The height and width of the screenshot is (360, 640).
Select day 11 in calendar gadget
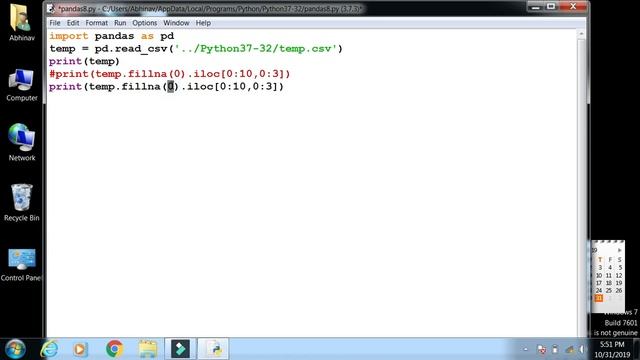click(609, 276)
